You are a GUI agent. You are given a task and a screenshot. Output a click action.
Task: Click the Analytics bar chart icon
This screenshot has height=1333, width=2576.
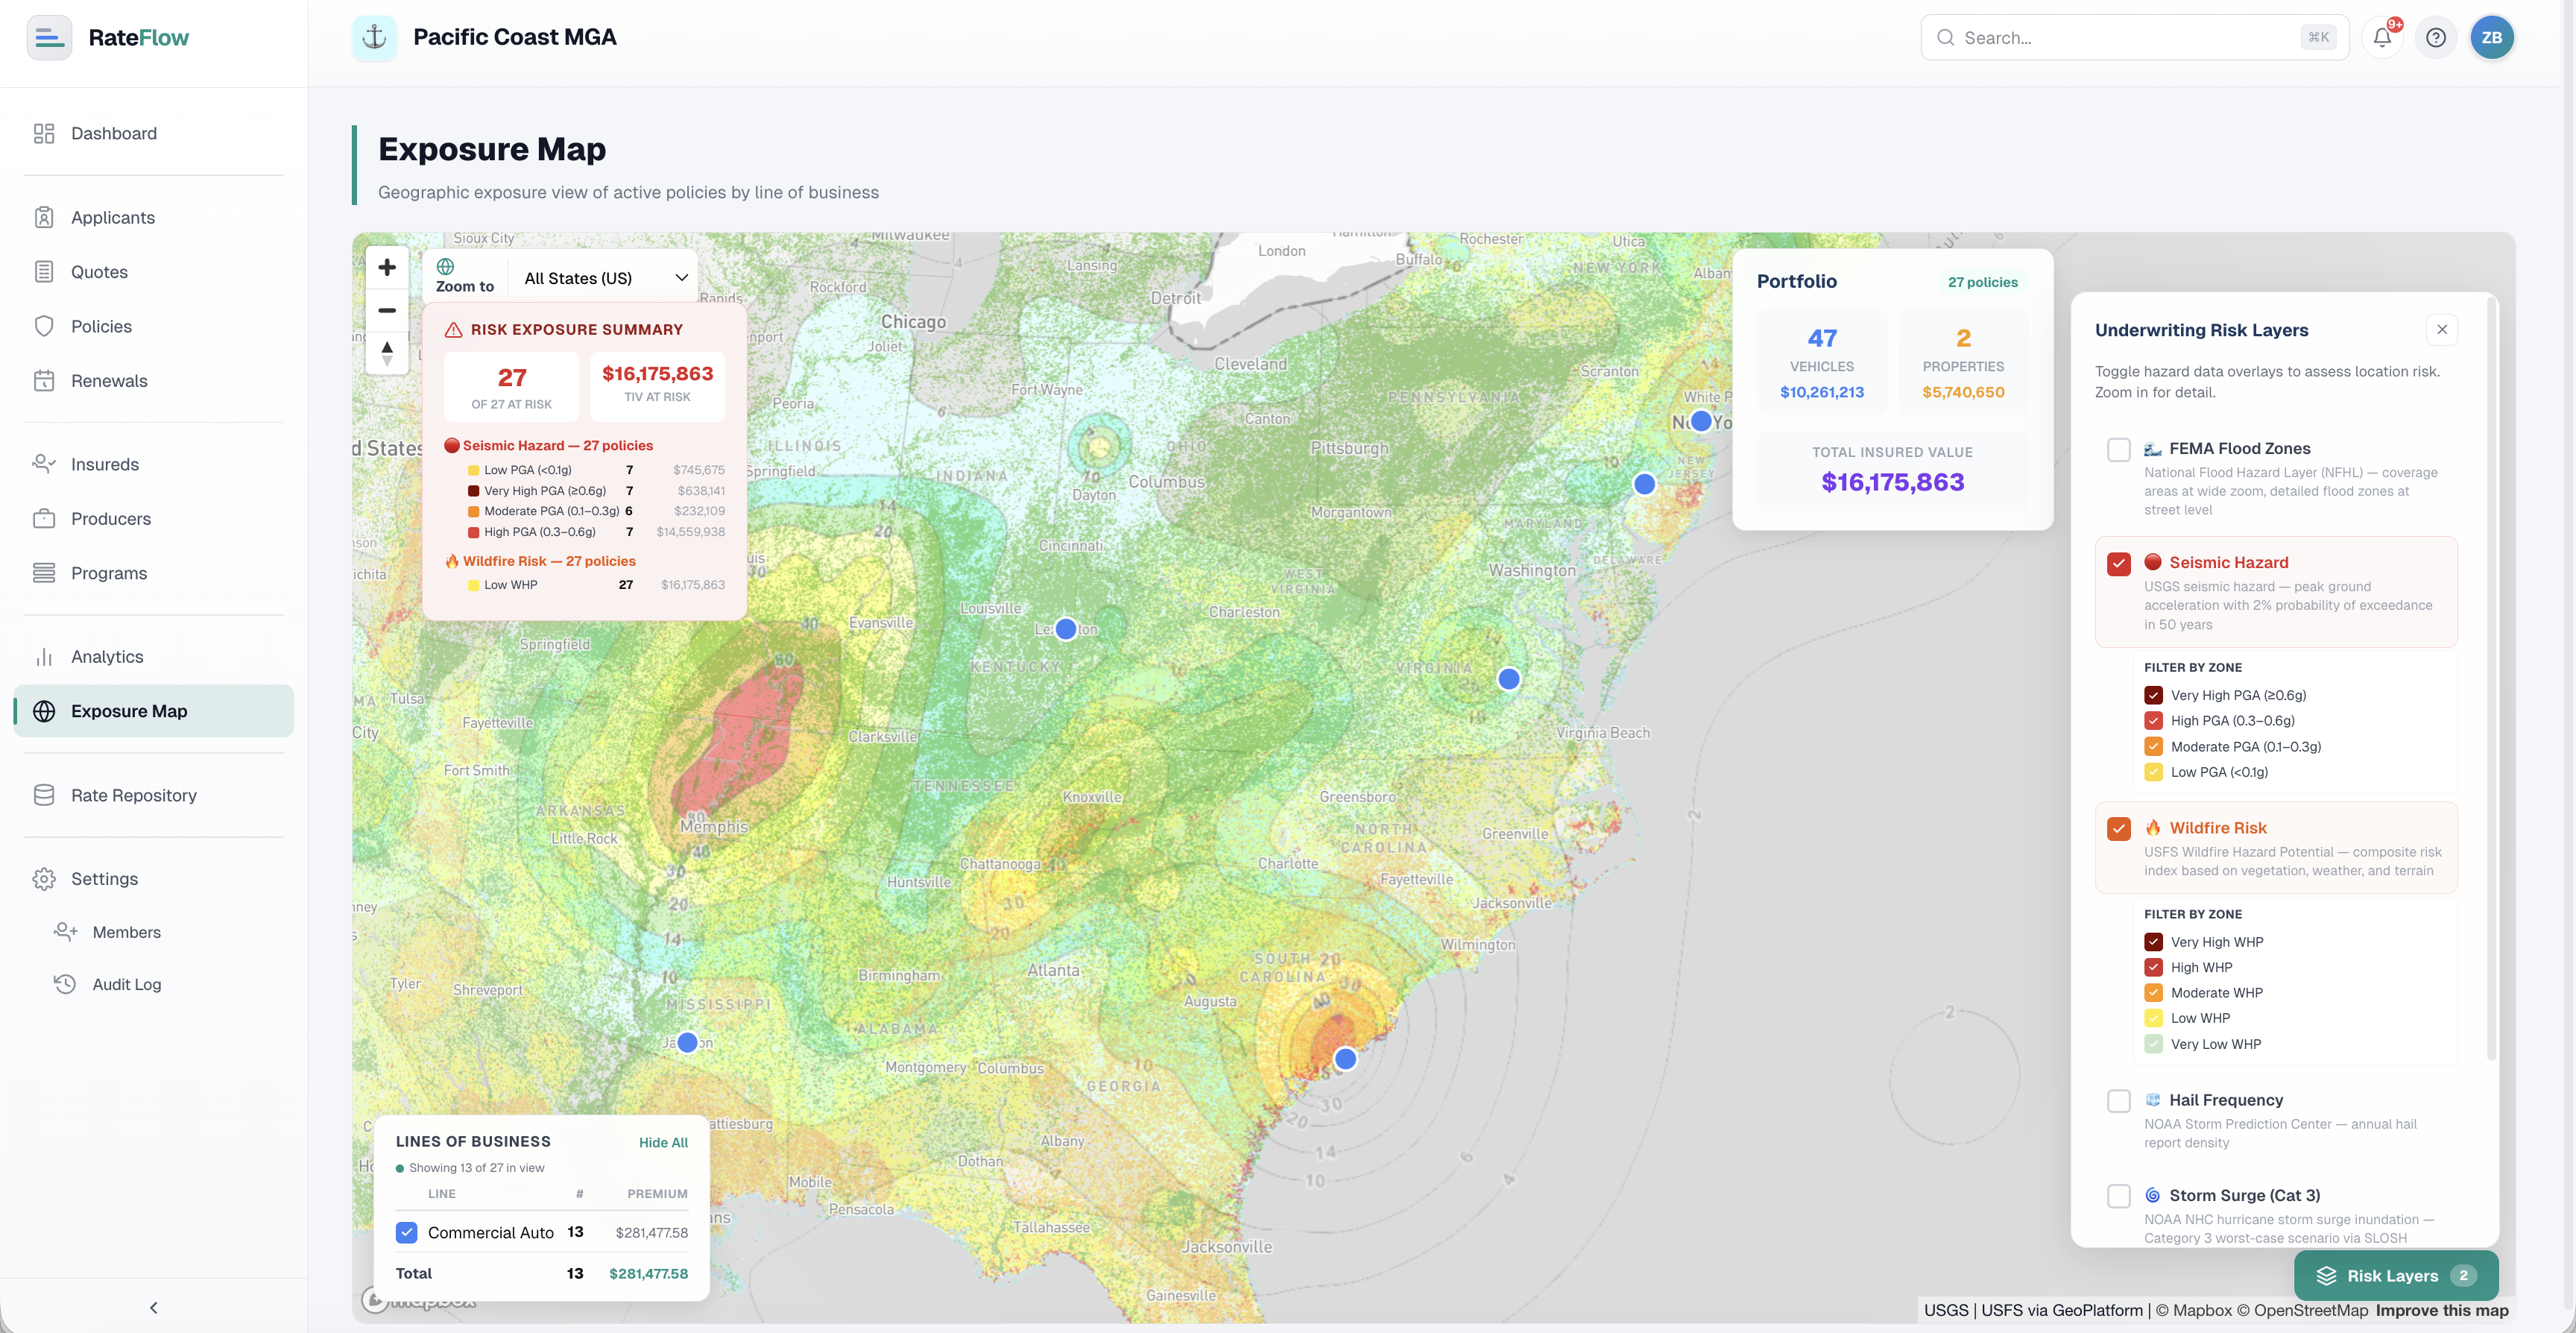(44, 657)
